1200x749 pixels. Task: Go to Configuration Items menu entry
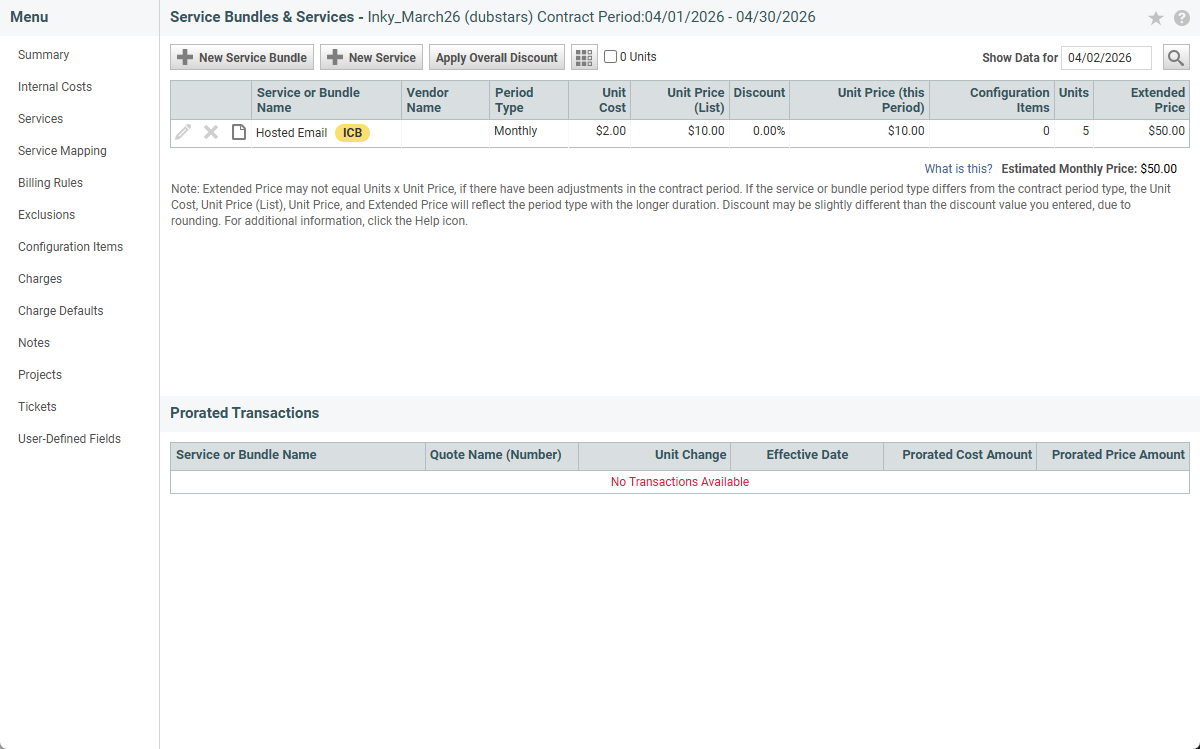click(x=70, y=247)
